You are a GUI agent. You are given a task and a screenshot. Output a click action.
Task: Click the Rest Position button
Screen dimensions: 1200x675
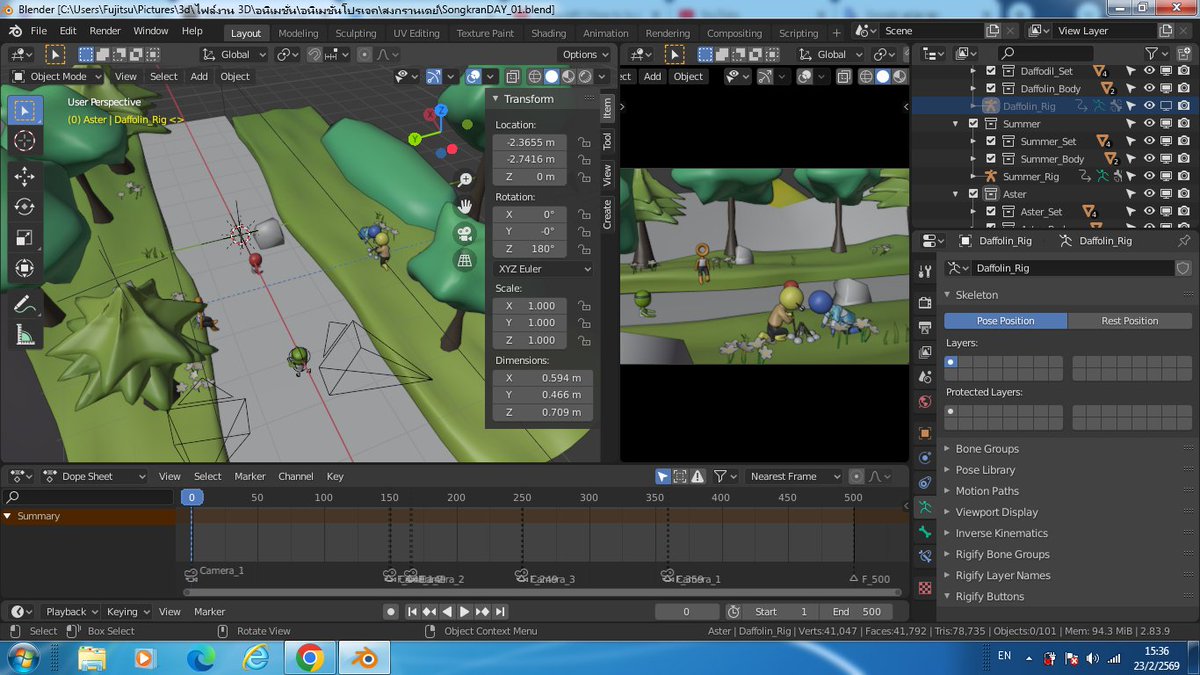[1130, 320]
